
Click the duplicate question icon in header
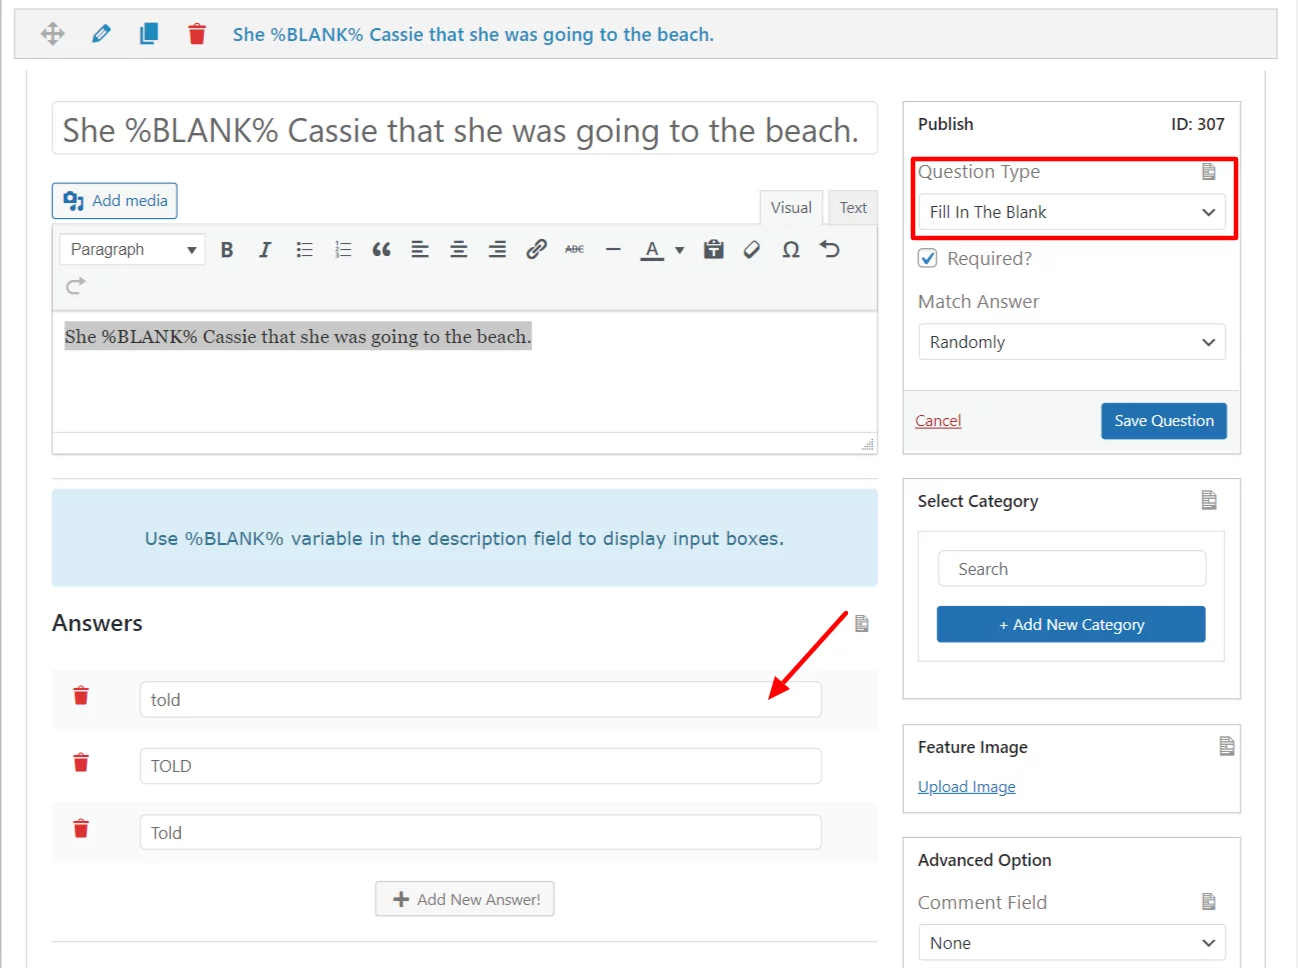point(149,34)
